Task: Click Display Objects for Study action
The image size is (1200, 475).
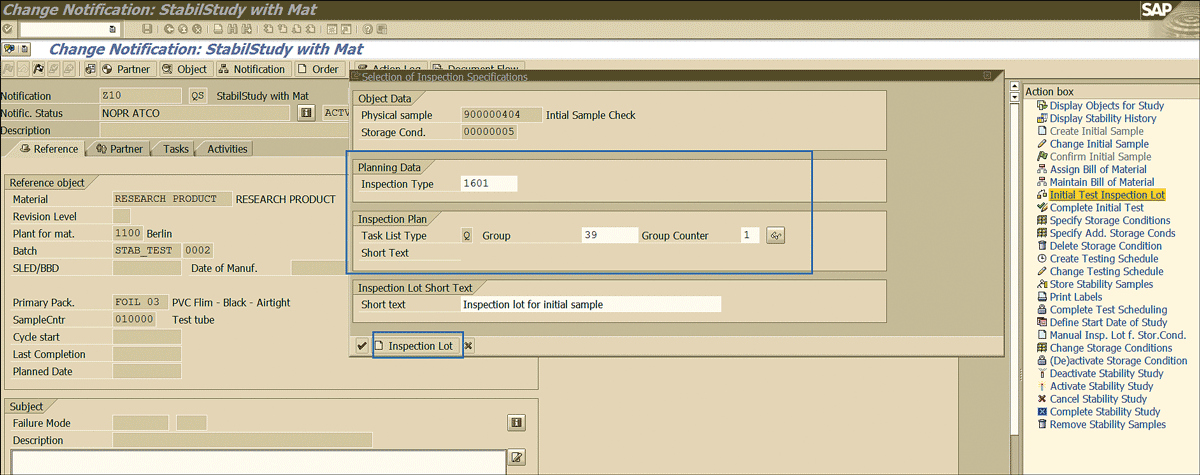Action: coord(1107,106)
